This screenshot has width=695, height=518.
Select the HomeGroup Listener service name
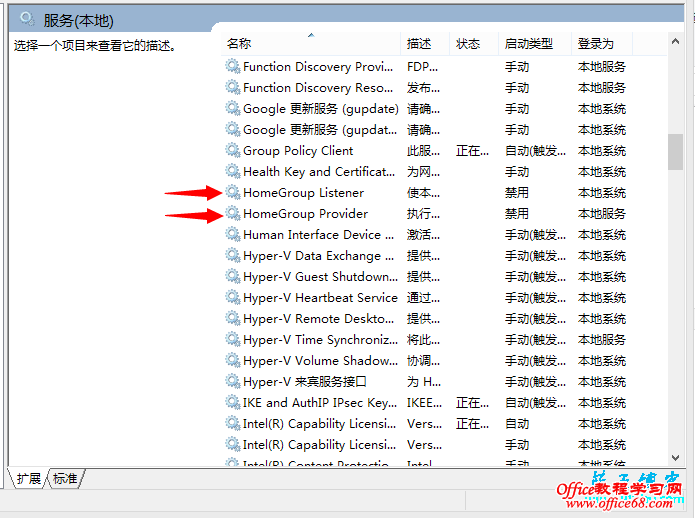pos(303,193)
